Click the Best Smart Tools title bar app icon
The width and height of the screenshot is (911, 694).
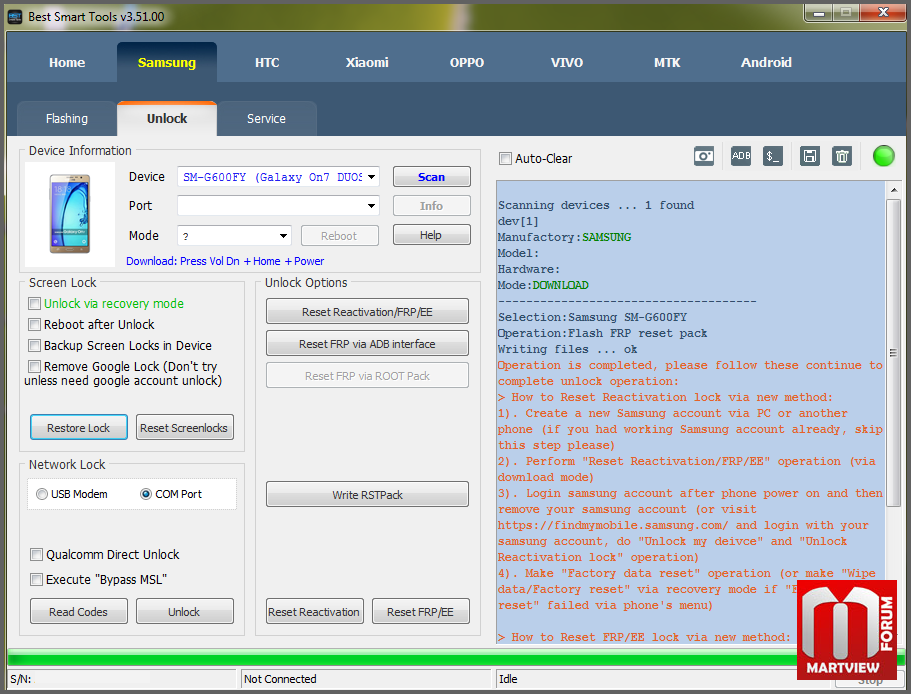coord(15,17)
